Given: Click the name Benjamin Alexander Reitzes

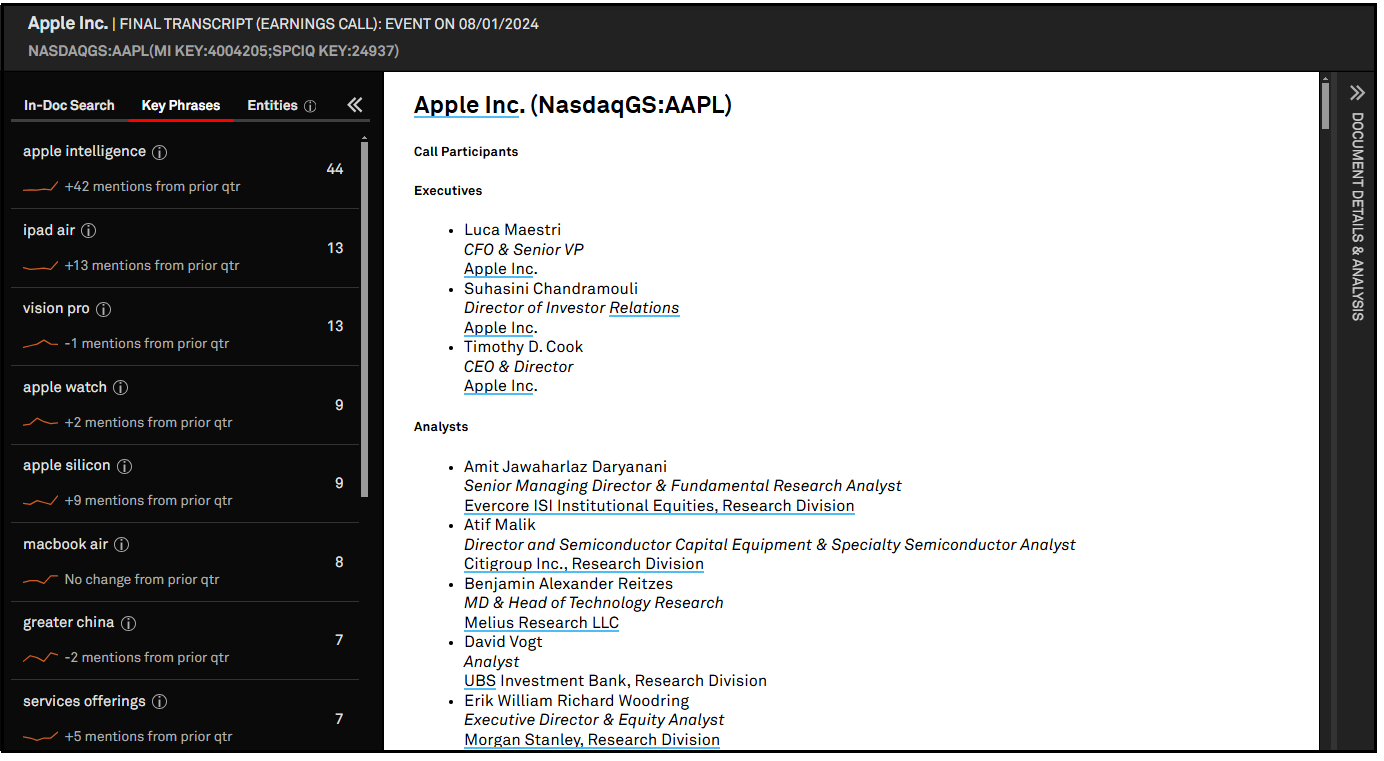Looking at the screenshot, I should [568, 584].
